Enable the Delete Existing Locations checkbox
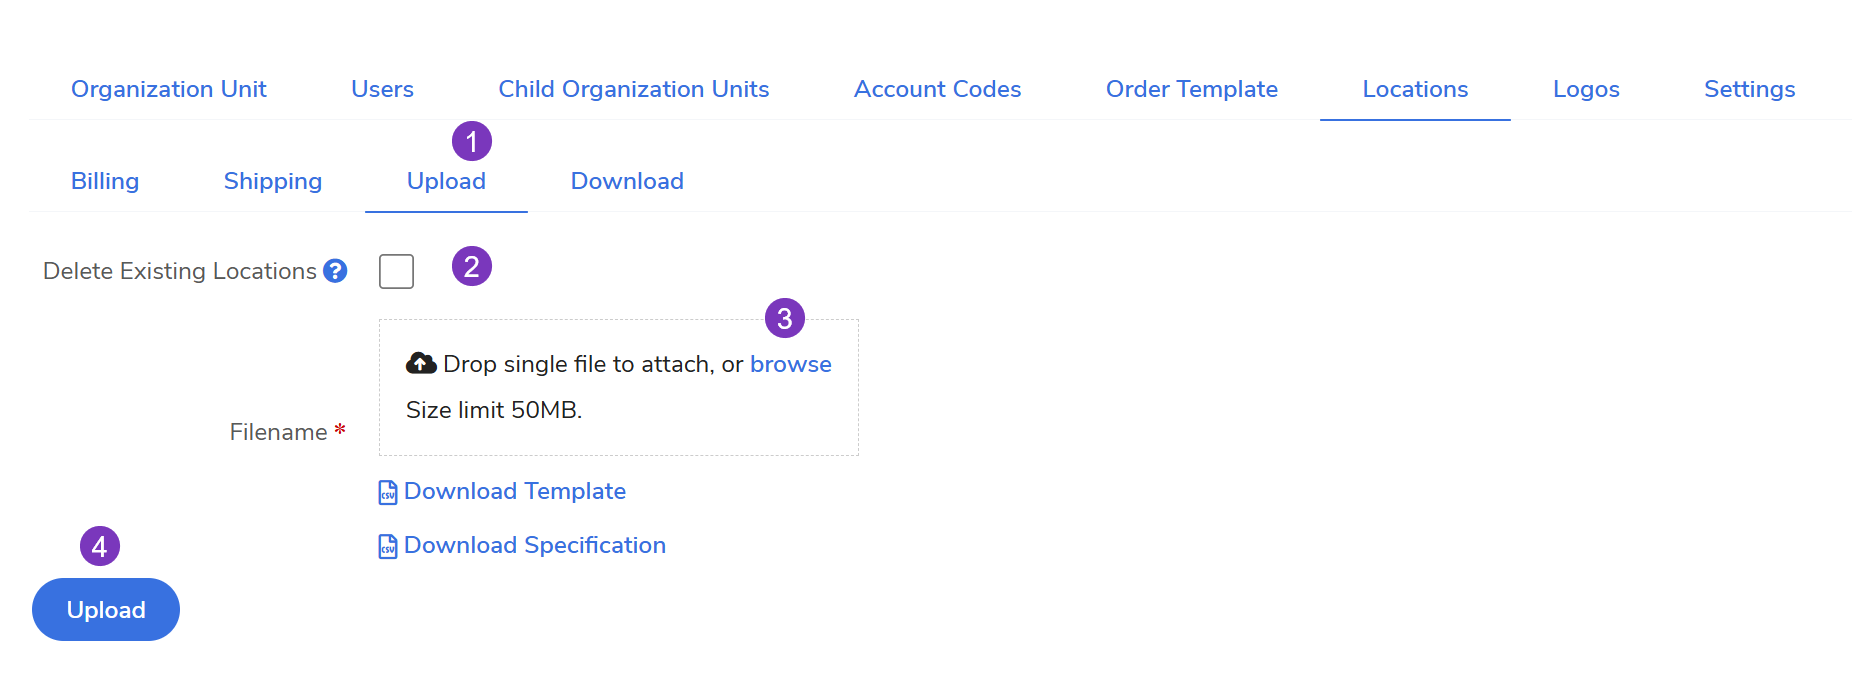1852x676 pixels. click(x=396, y=271)
